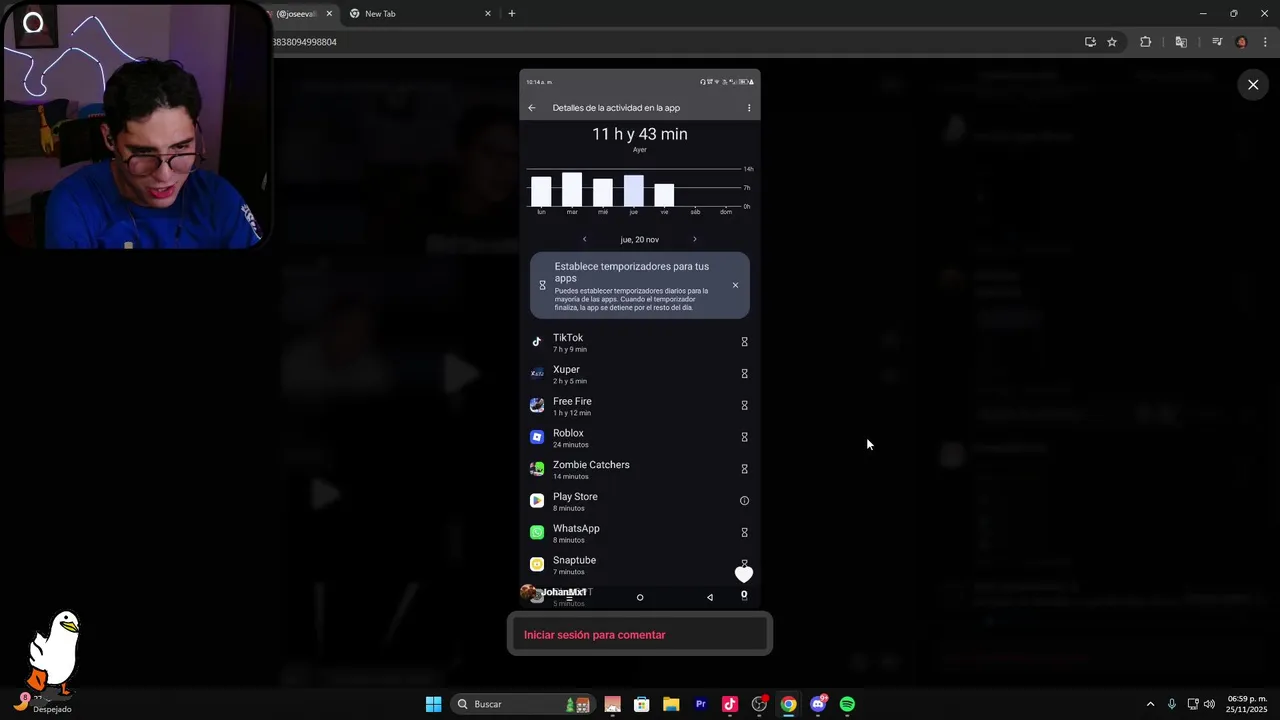Screen dimensions: 1280x720
Task: Click the Free Fire app icon
Action: point(537,405)
